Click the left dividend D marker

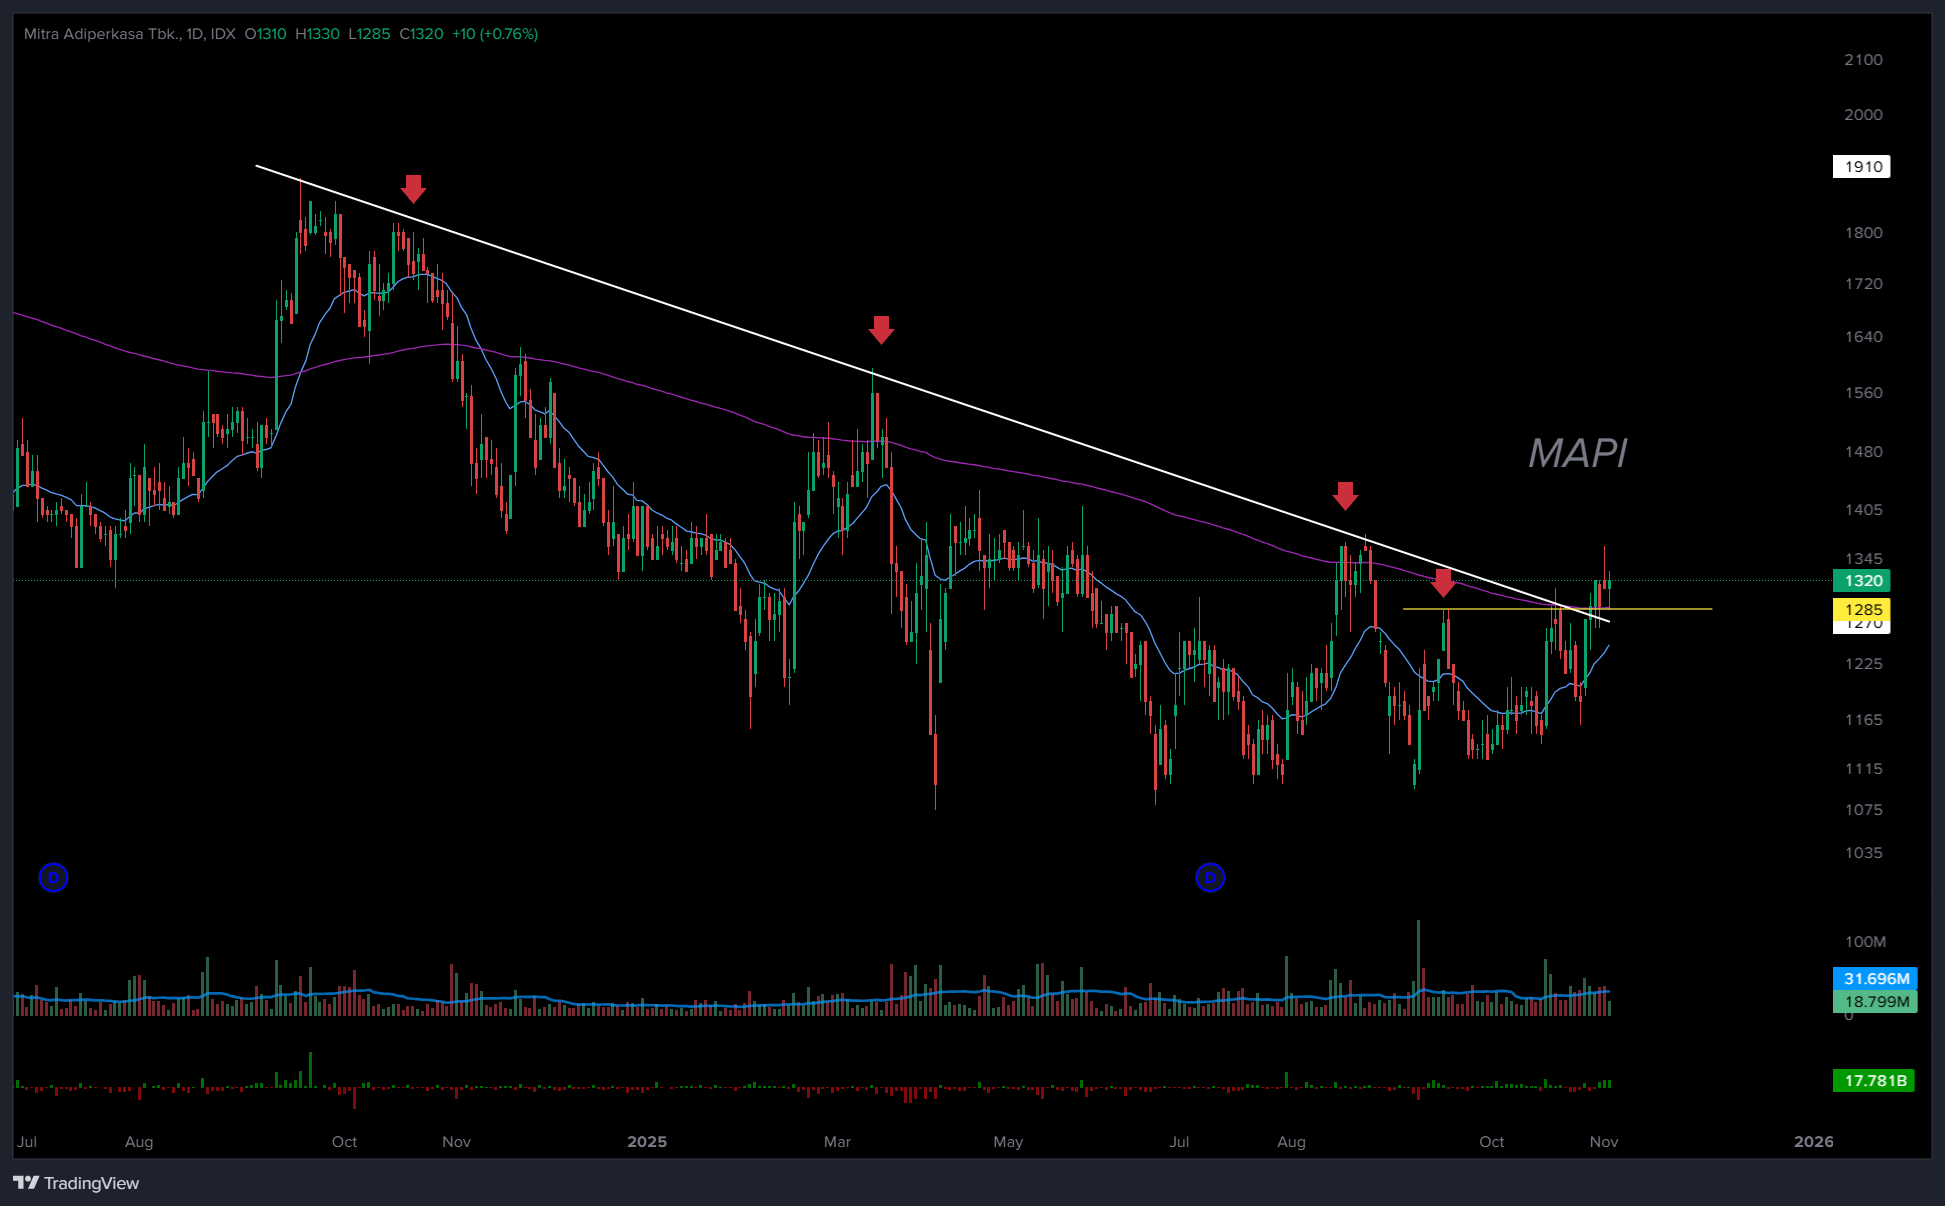[x=53, y=878]
